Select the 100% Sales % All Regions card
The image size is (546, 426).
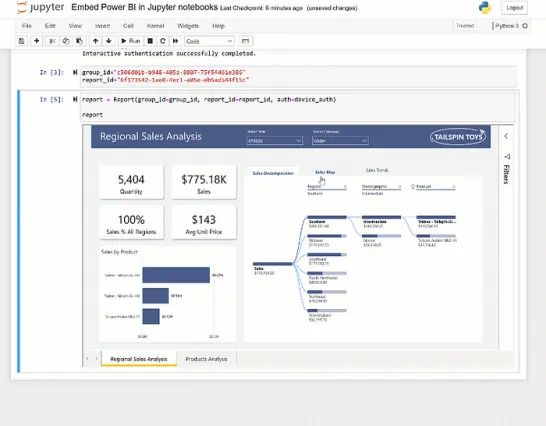click(x=131, y=223)
